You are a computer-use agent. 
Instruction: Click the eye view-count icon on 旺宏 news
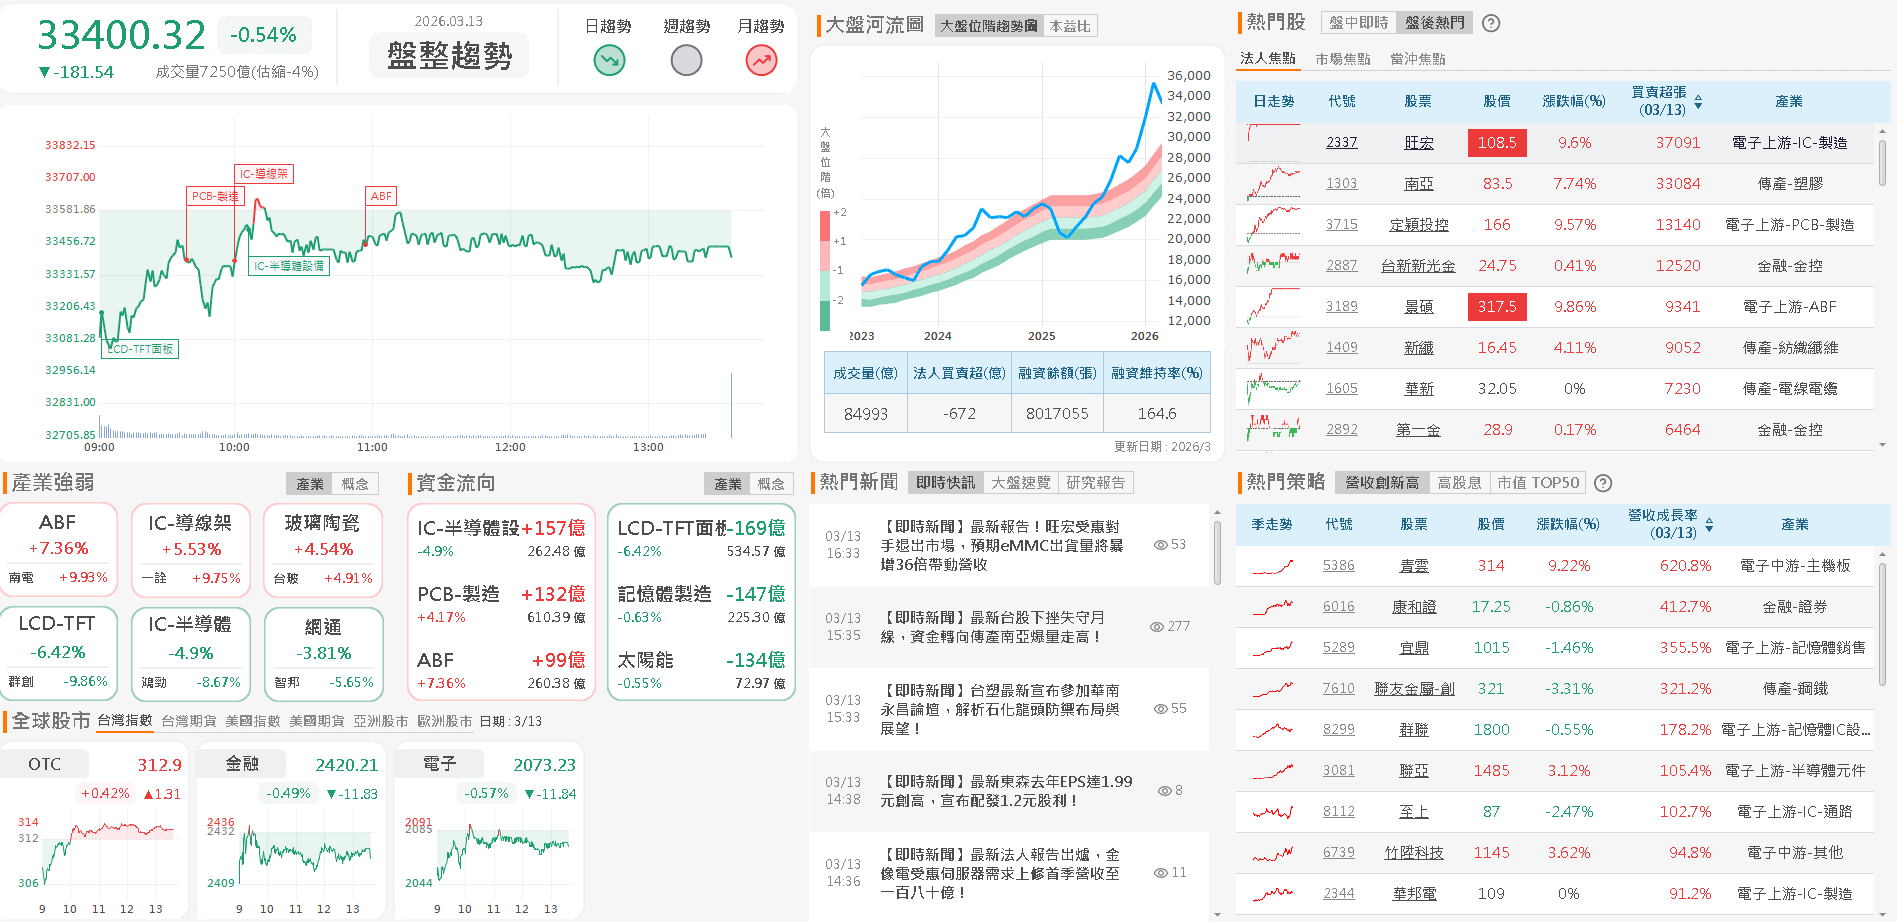(x=1159, y=544)
